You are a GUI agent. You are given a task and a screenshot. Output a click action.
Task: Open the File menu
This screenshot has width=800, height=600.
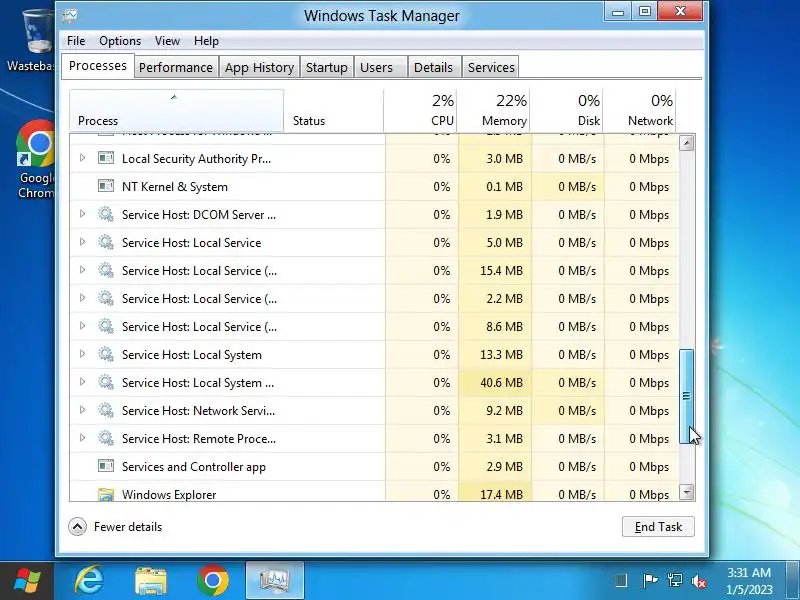coord(76,41)
